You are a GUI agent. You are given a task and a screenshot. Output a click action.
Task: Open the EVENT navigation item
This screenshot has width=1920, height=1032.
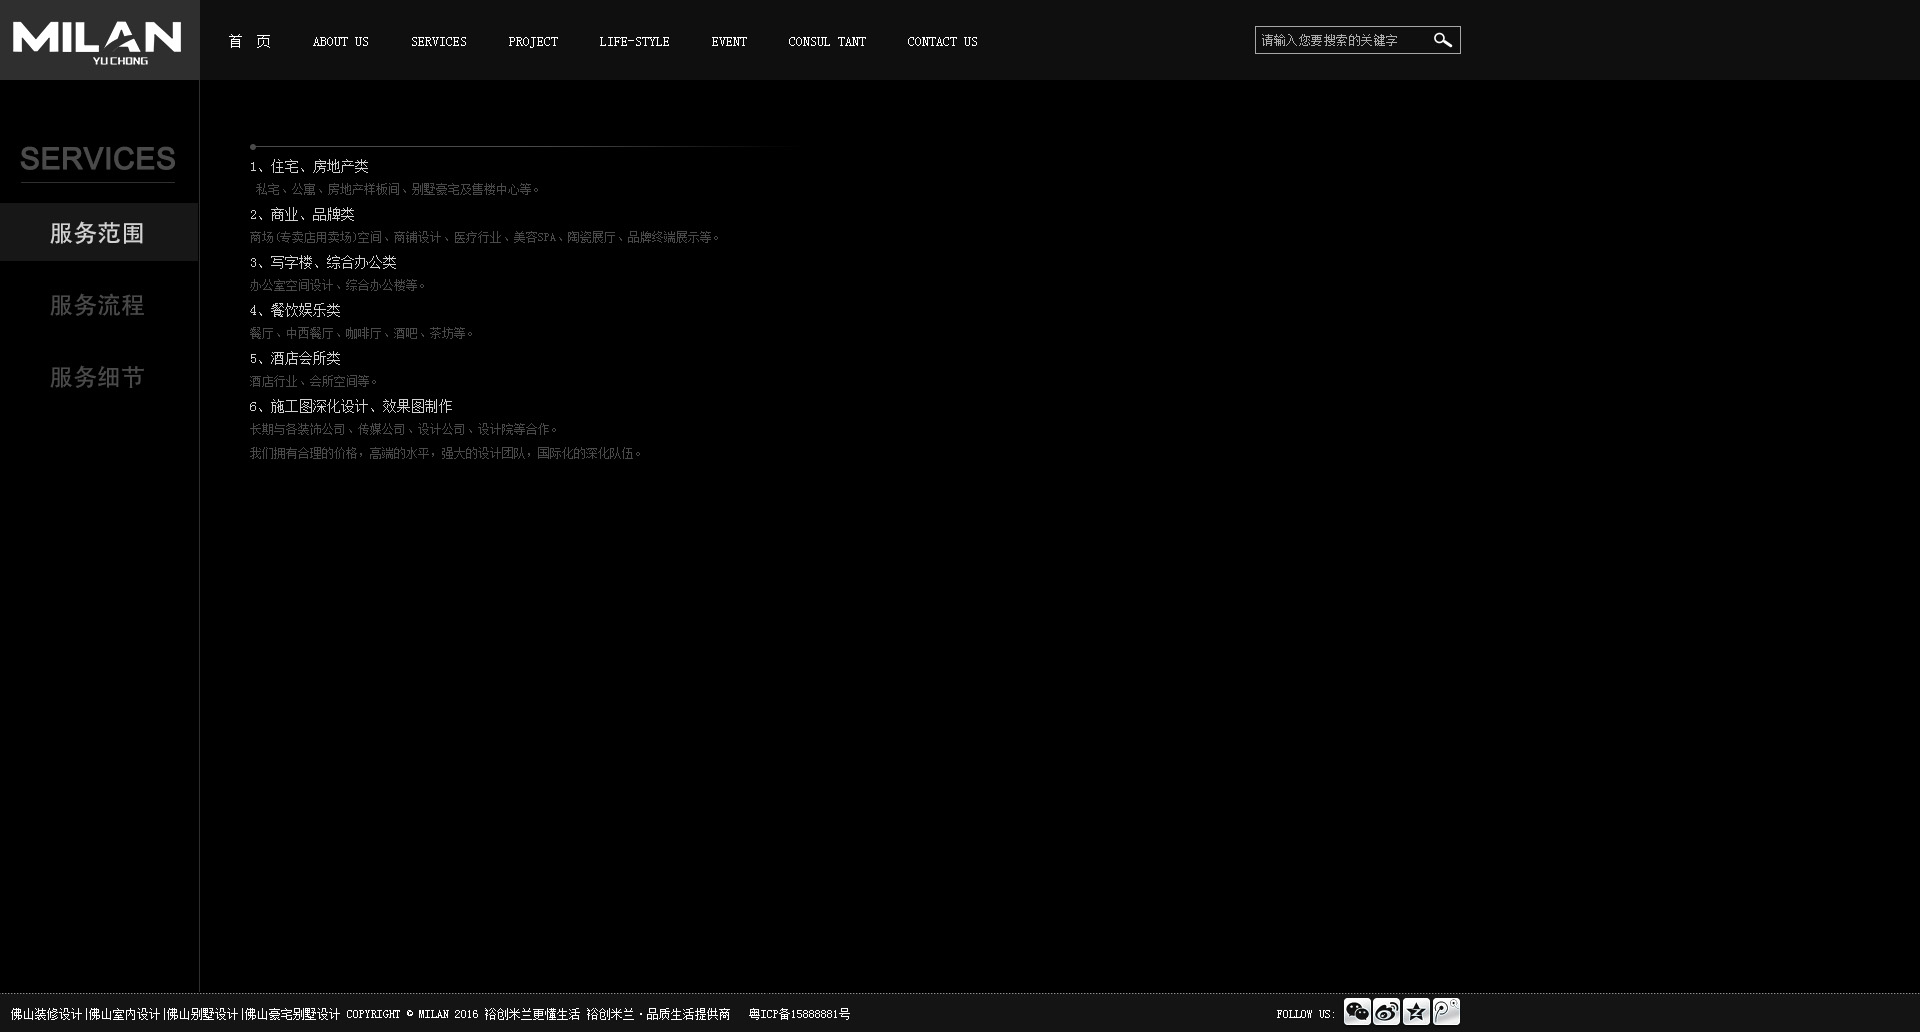[x=729, y=41]
